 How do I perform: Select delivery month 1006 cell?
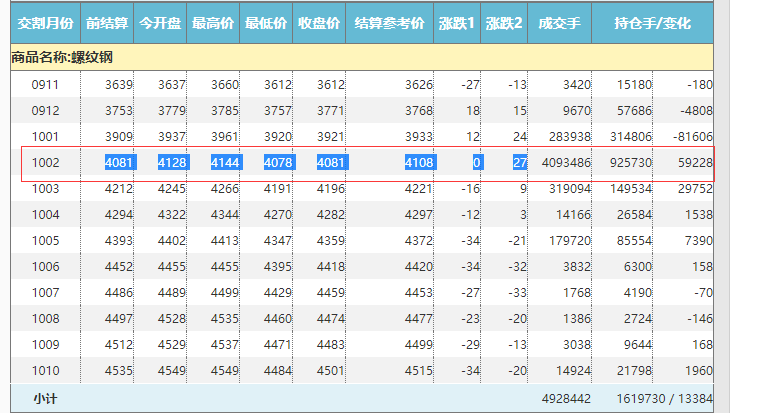pos(45,267)
